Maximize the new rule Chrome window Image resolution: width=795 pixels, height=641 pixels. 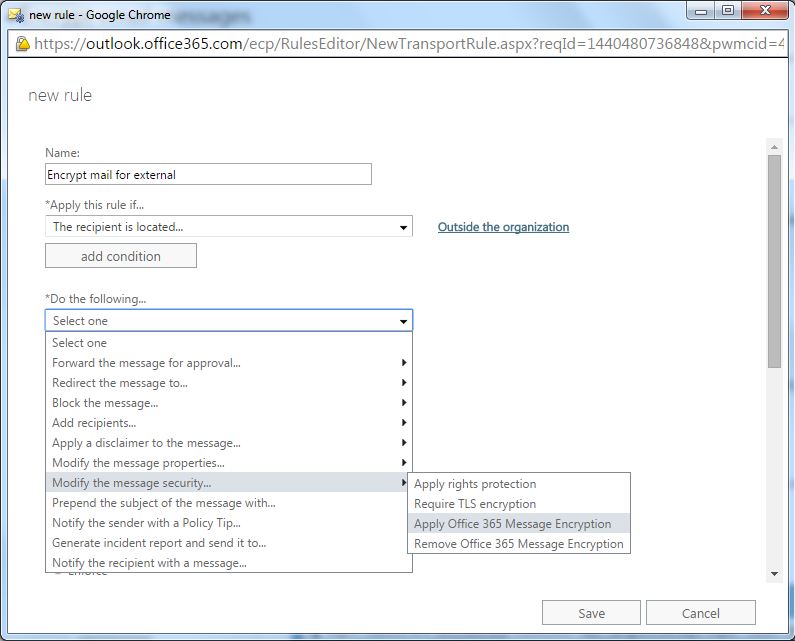point(728,11)
